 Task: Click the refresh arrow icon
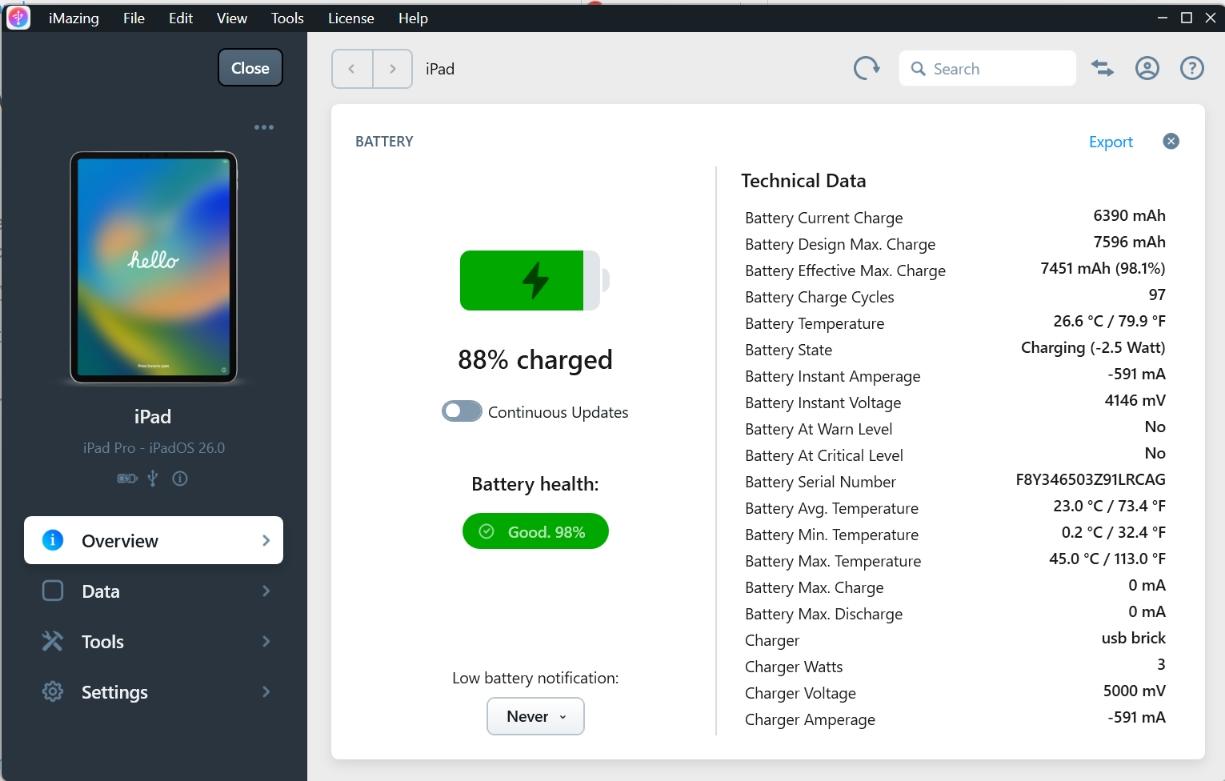[x=866, y=68]
